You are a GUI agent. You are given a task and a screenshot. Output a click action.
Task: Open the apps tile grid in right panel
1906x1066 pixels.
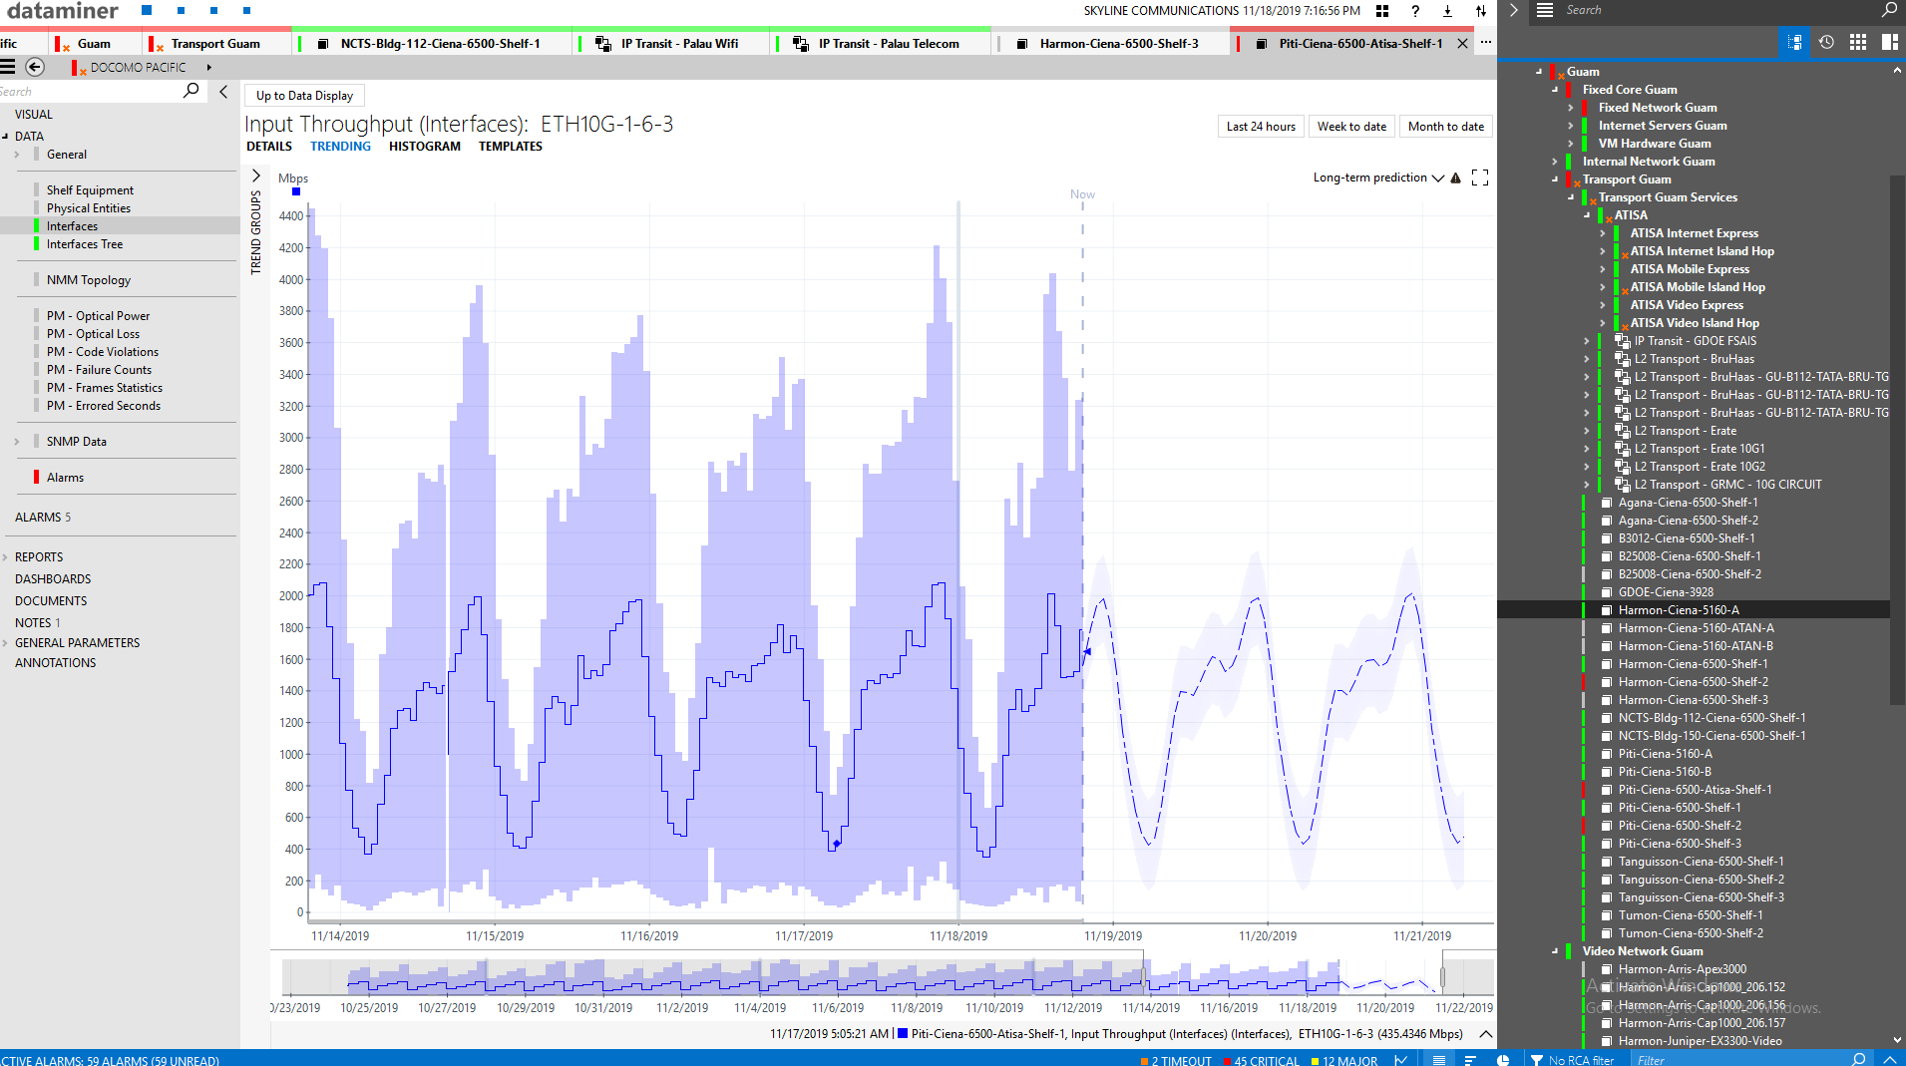pos(1858,42)
